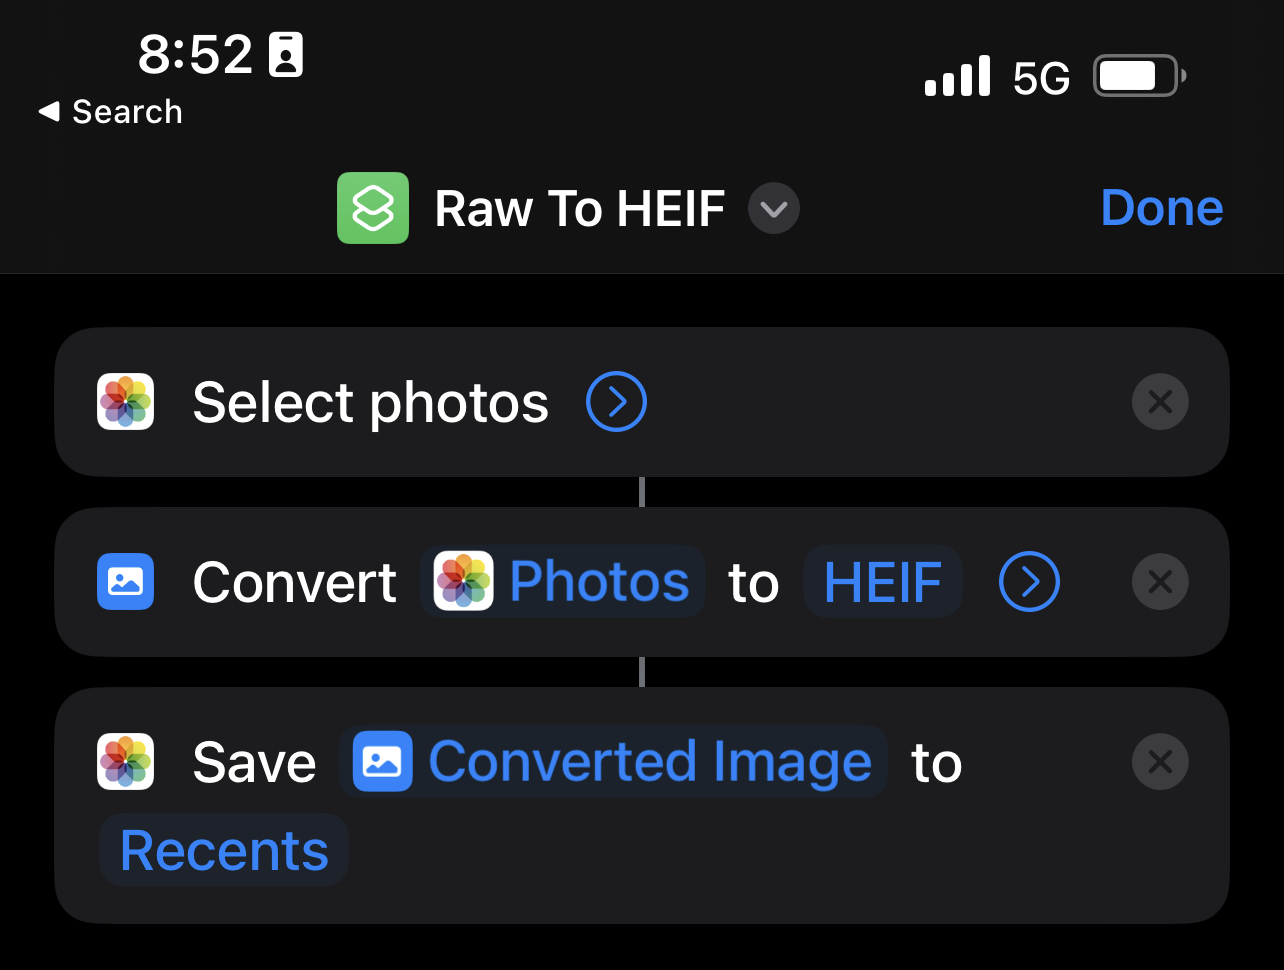Tap the cellular signal bars icon
The height and width of the screenshot is (970, 1284).
(x=958, y=76)
